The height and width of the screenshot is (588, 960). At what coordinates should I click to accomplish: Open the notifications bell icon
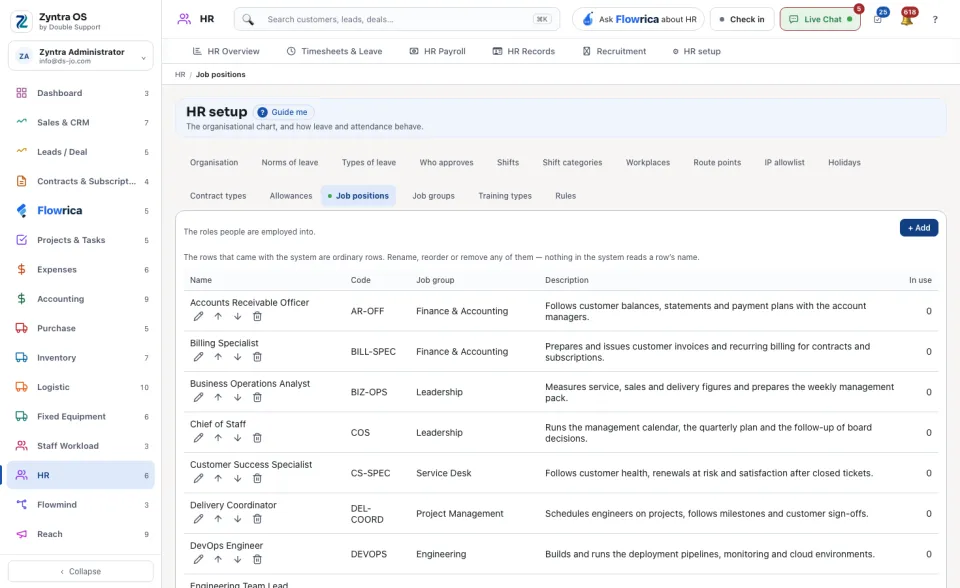[x=907, y=19]
